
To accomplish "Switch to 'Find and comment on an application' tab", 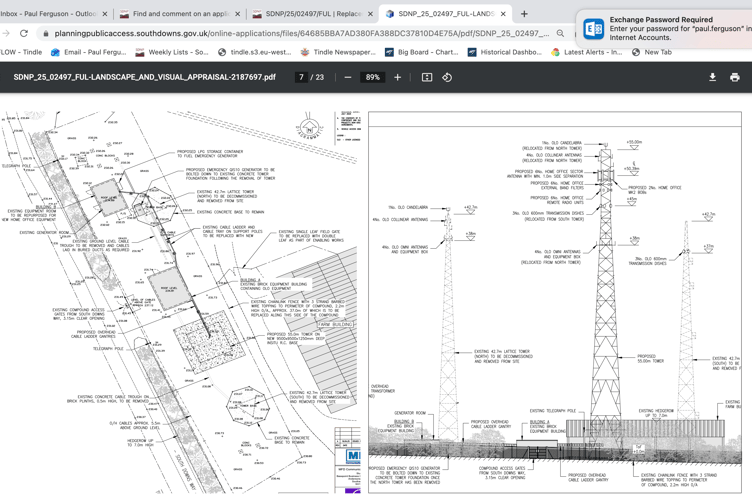I will coord(175,14).
